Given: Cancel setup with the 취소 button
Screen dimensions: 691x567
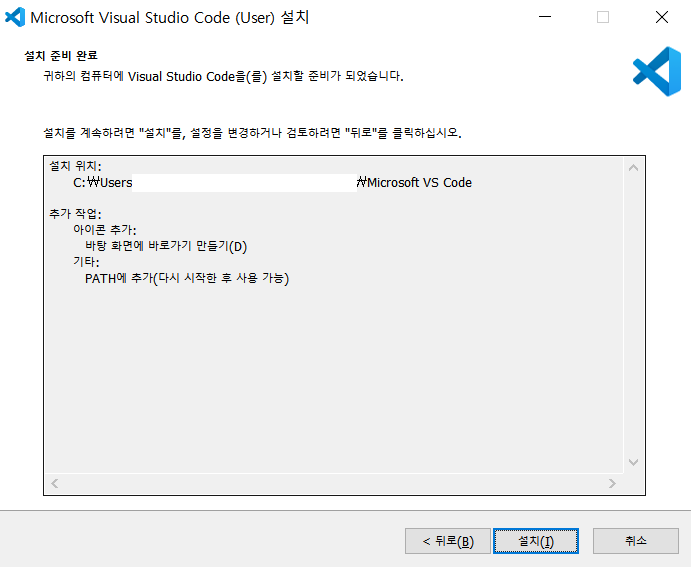Looking at the screenshot, I should coord(635,541).
